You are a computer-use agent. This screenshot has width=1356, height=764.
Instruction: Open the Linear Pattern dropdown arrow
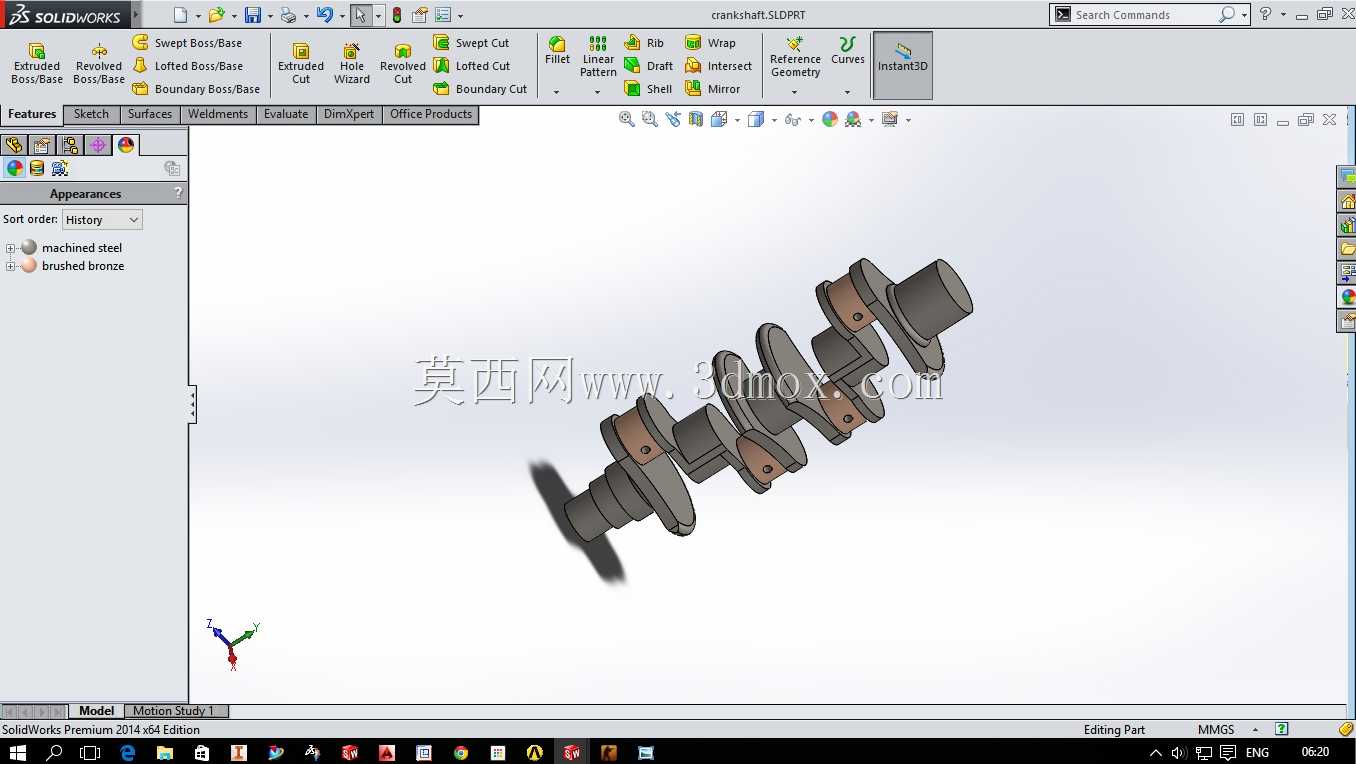click(x=598, y=92)
